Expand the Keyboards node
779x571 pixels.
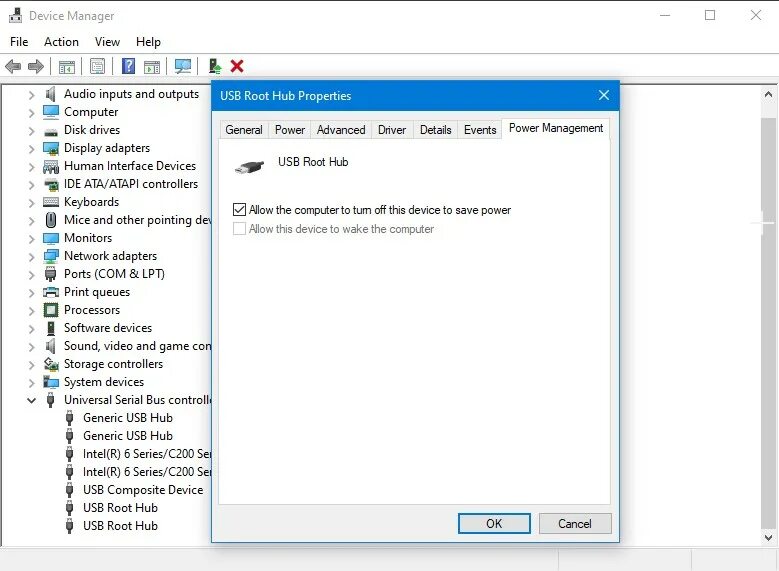(31, 202)
